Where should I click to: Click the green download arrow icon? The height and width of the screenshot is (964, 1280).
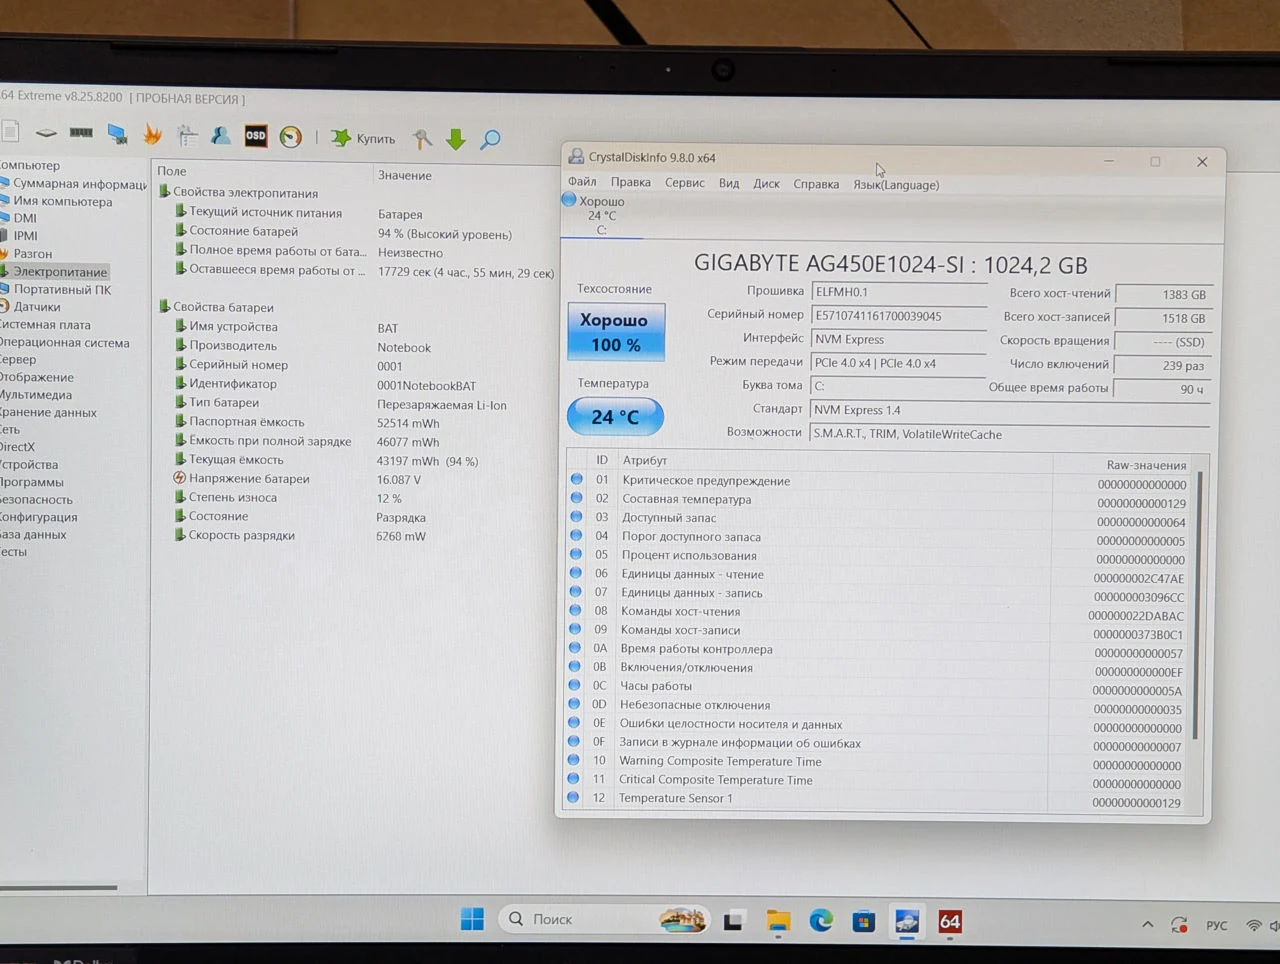pos(456,140)
